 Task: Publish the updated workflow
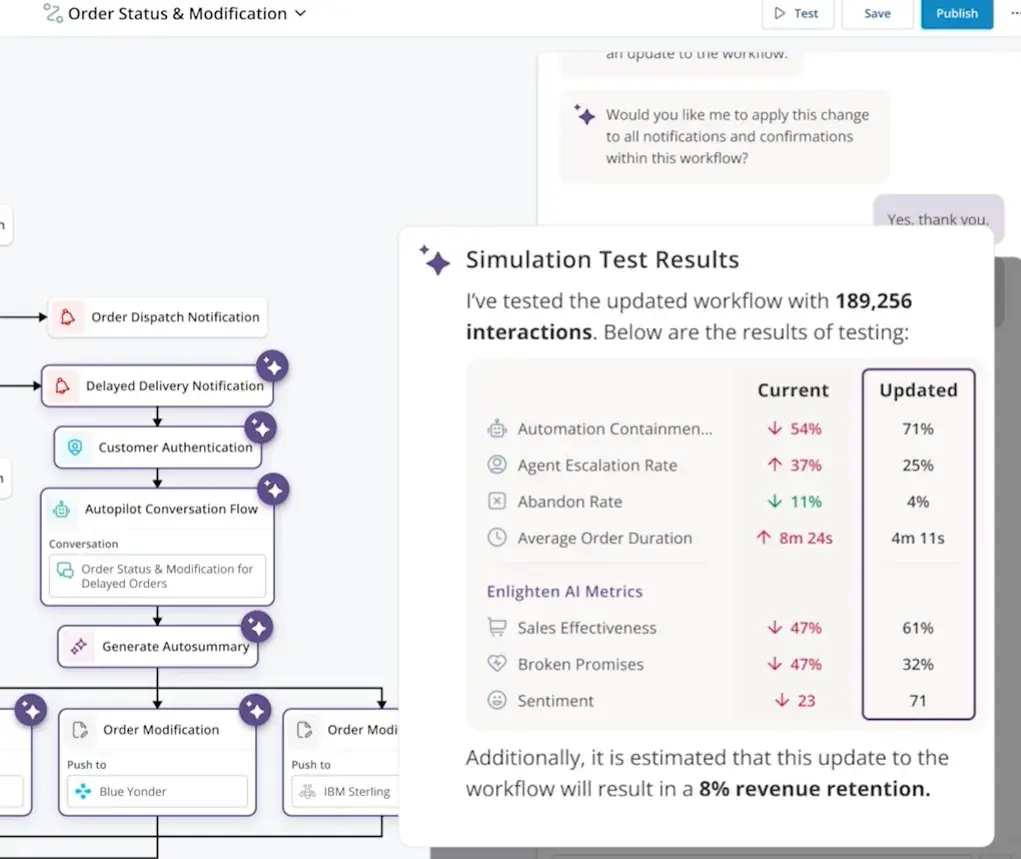pos(955,14)
